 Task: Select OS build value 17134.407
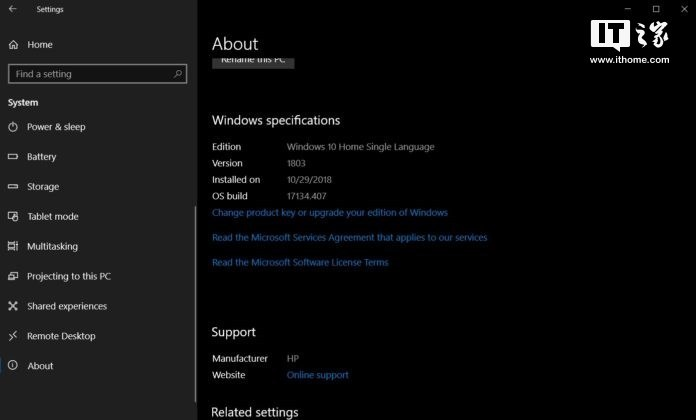coord(306,196)
